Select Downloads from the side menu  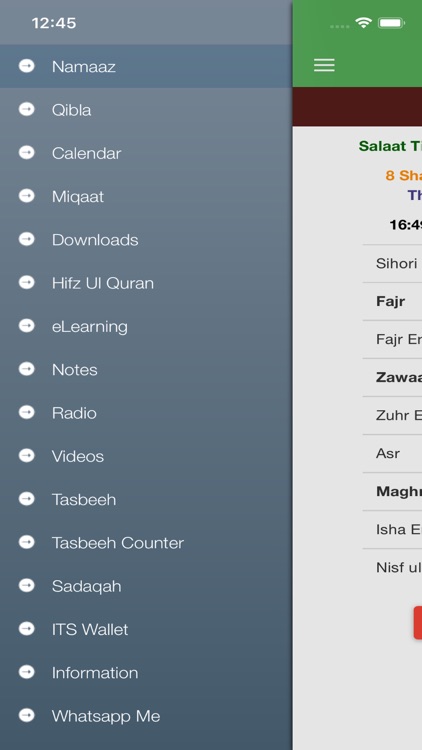pyautogui.click(x=146, y=240)
